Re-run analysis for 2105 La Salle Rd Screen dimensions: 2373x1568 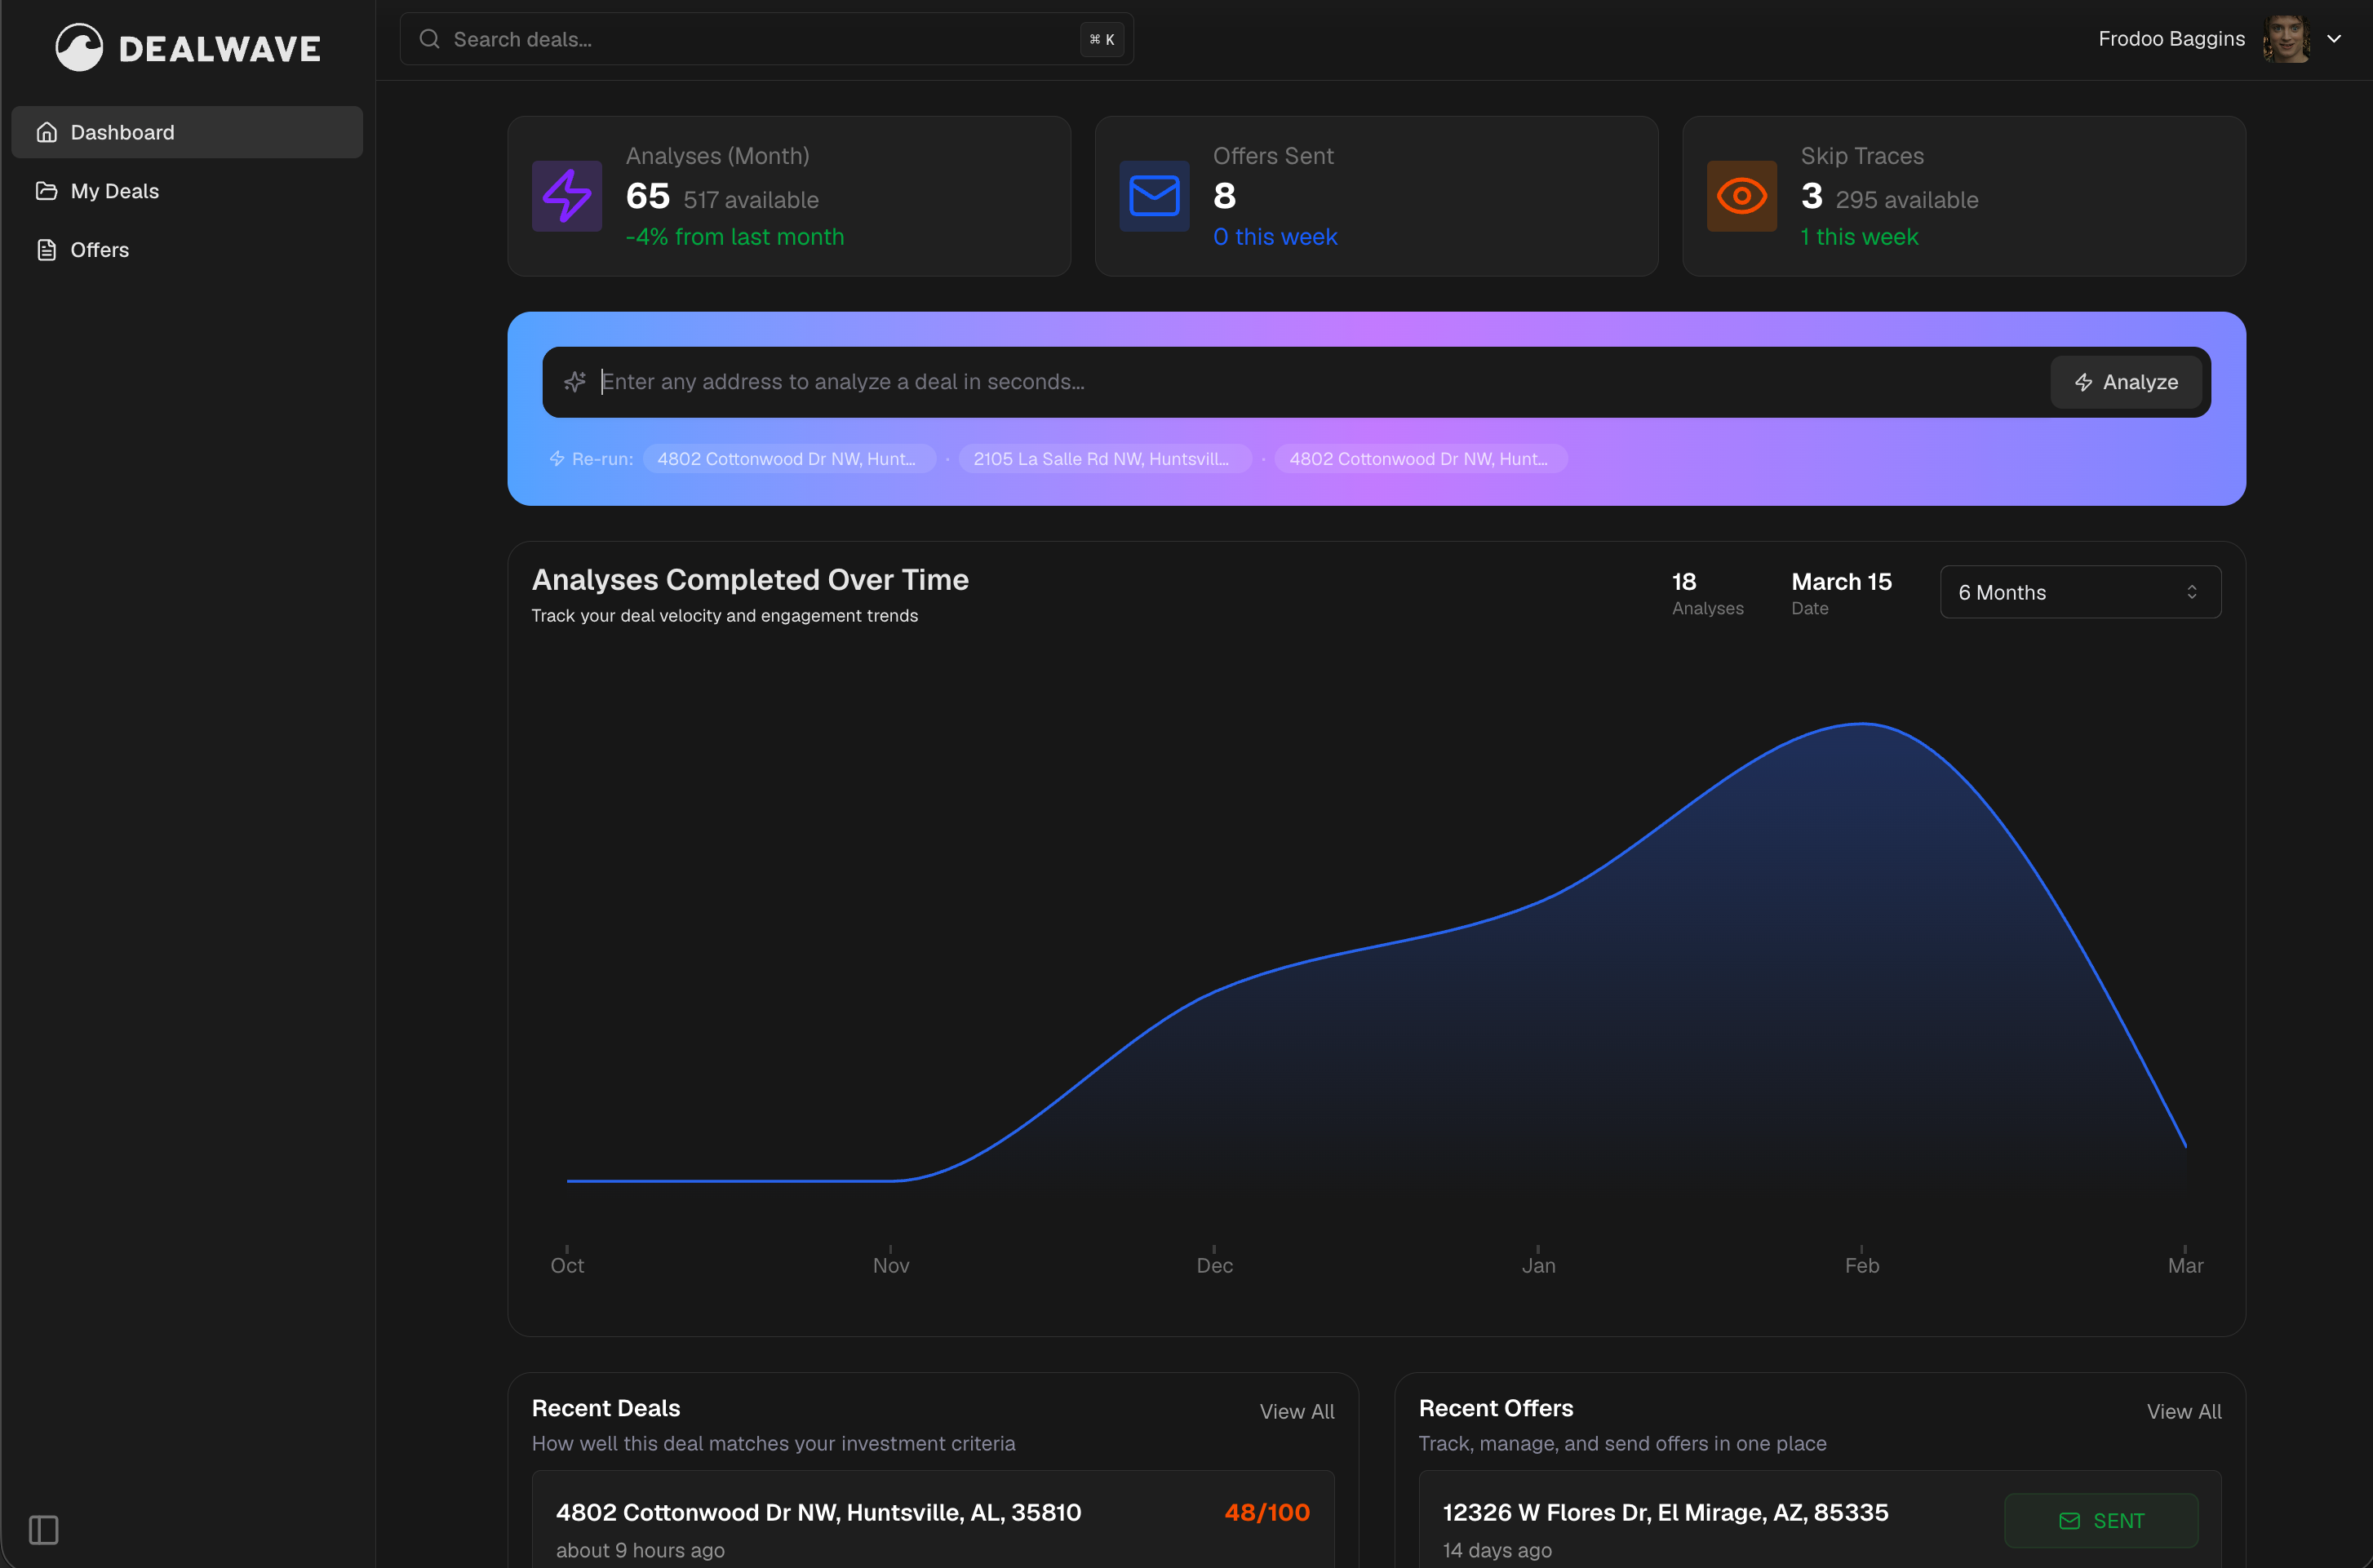pos(1104,458)
